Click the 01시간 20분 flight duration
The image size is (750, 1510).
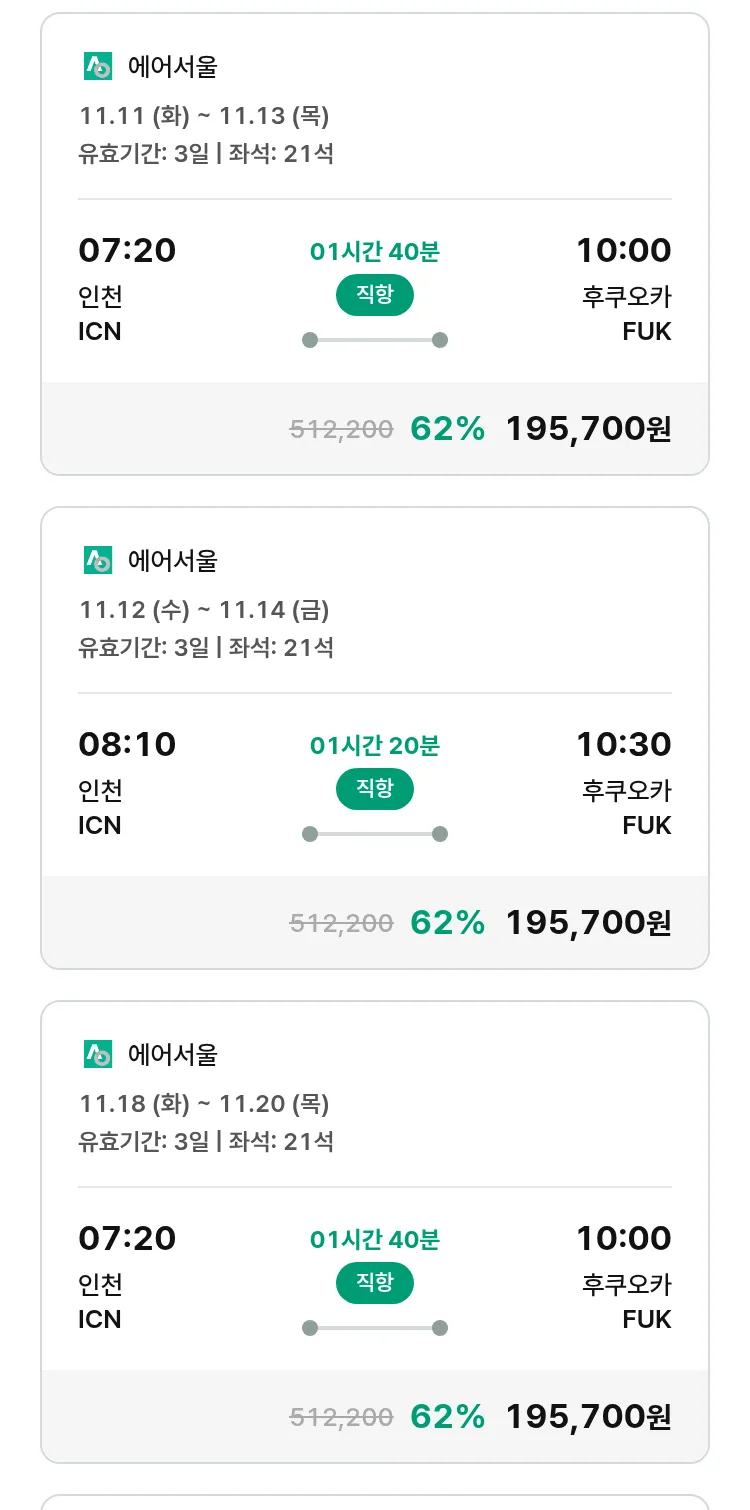375,746
